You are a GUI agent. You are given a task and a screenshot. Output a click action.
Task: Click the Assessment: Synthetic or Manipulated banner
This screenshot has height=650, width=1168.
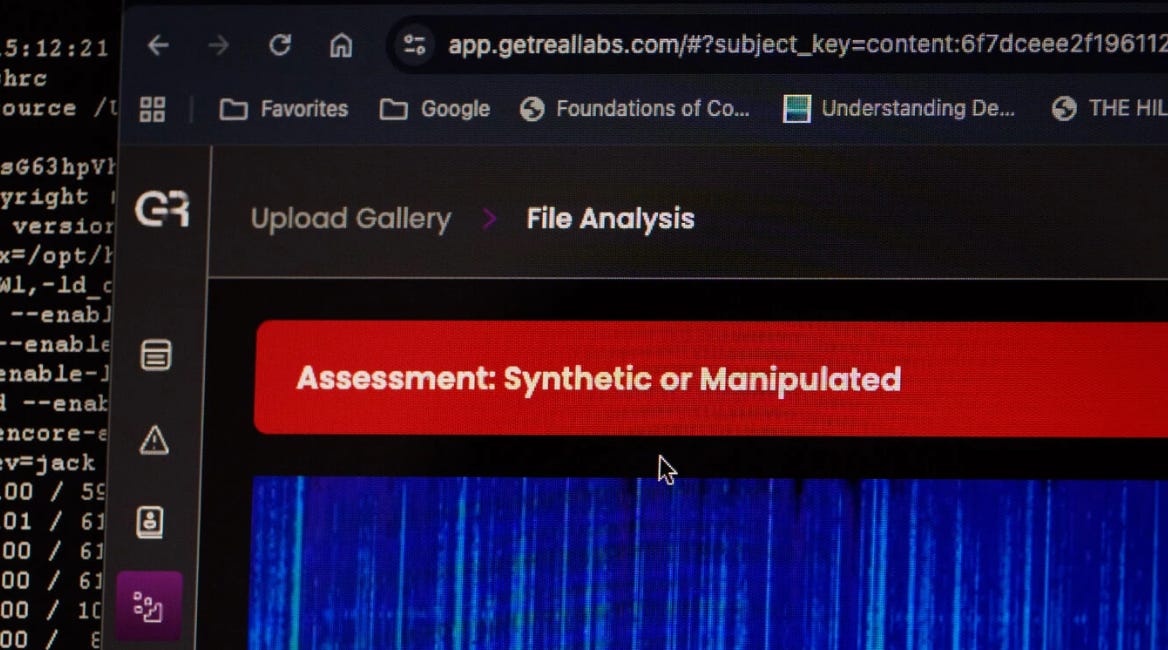pyautogui.click(x=711, y=378)
